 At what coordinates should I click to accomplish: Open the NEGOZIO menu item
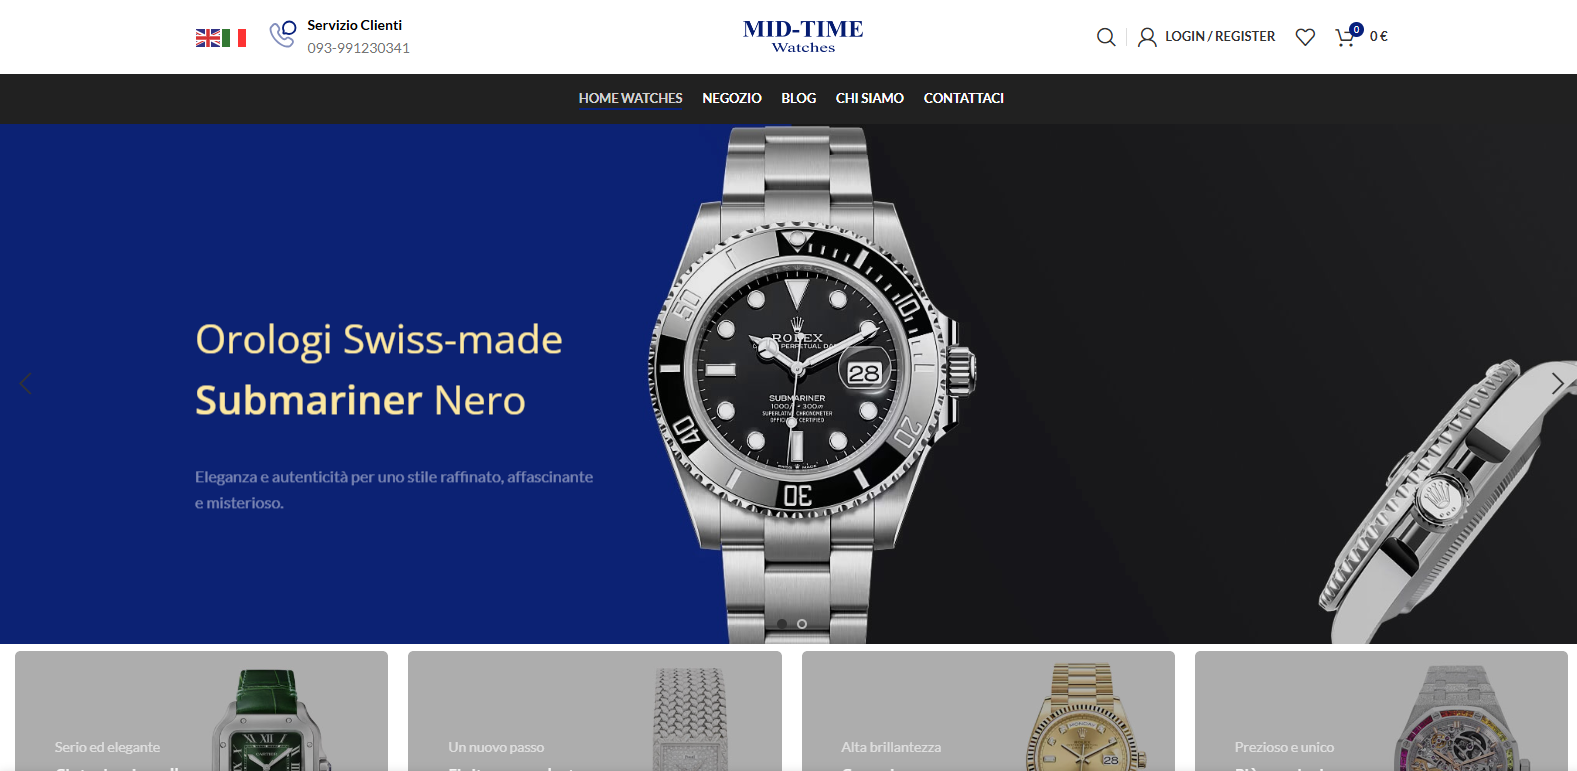point(732,98)
